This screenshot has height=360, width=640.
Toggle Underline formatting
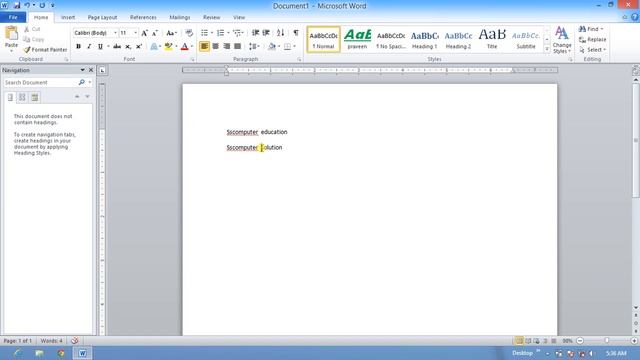point(100,47)
